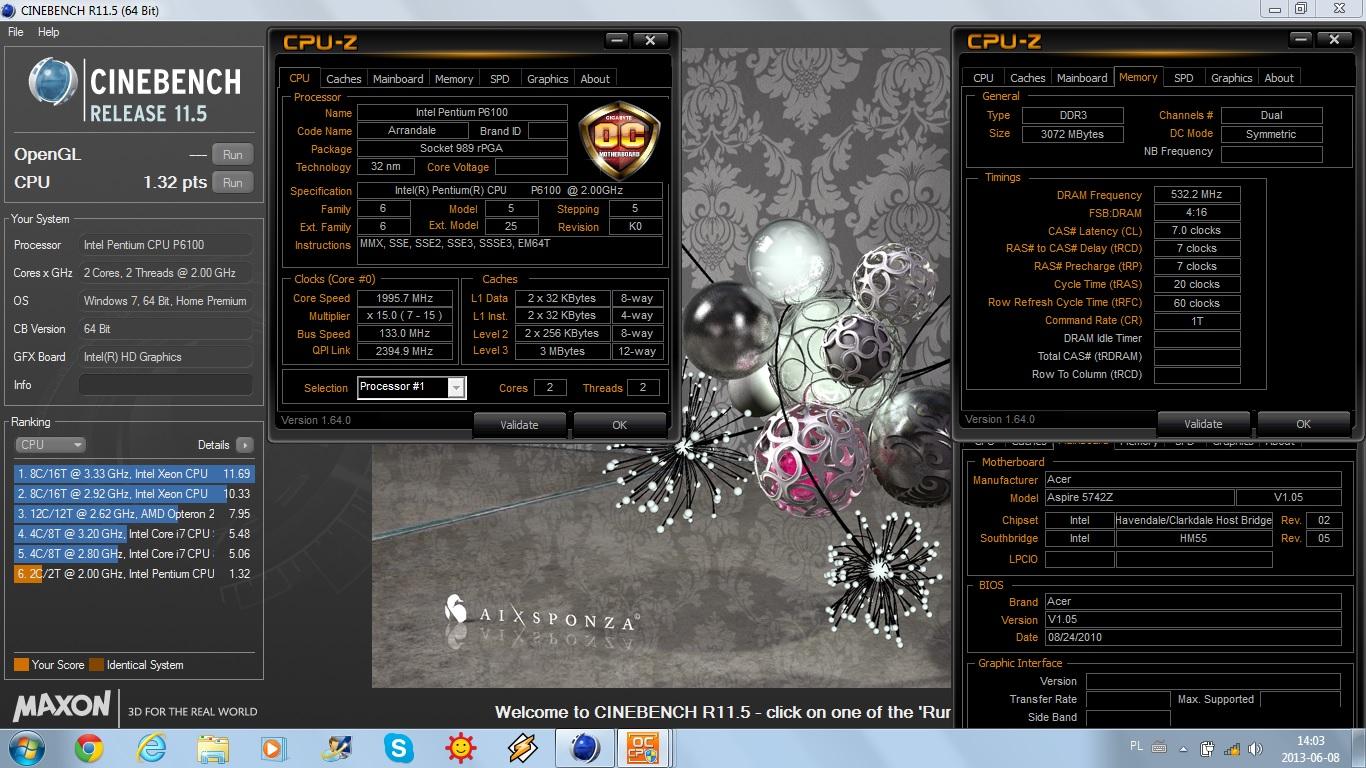Open Mainboard tab in right CPU-Z window
1366x768 pixels.
(1082, 78)
